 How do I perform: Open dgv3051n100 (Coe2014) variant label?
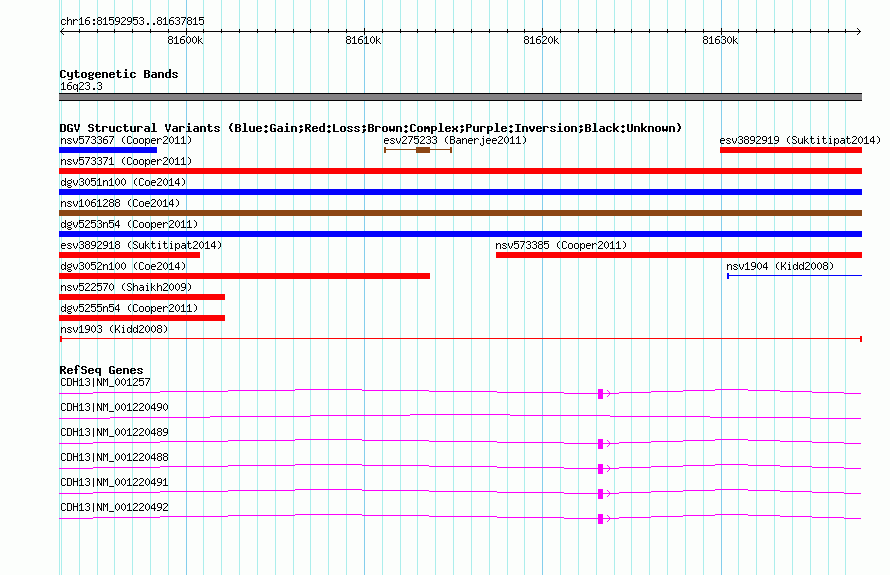[123, 182]
